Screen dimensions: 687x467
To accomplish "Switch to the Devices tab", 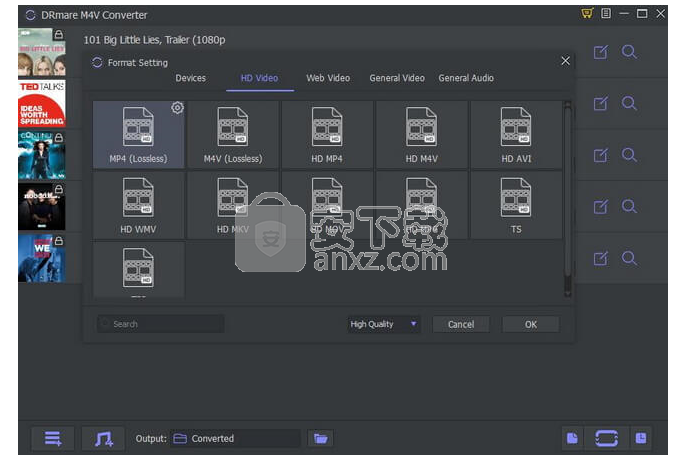I will (x=191, y=78).
